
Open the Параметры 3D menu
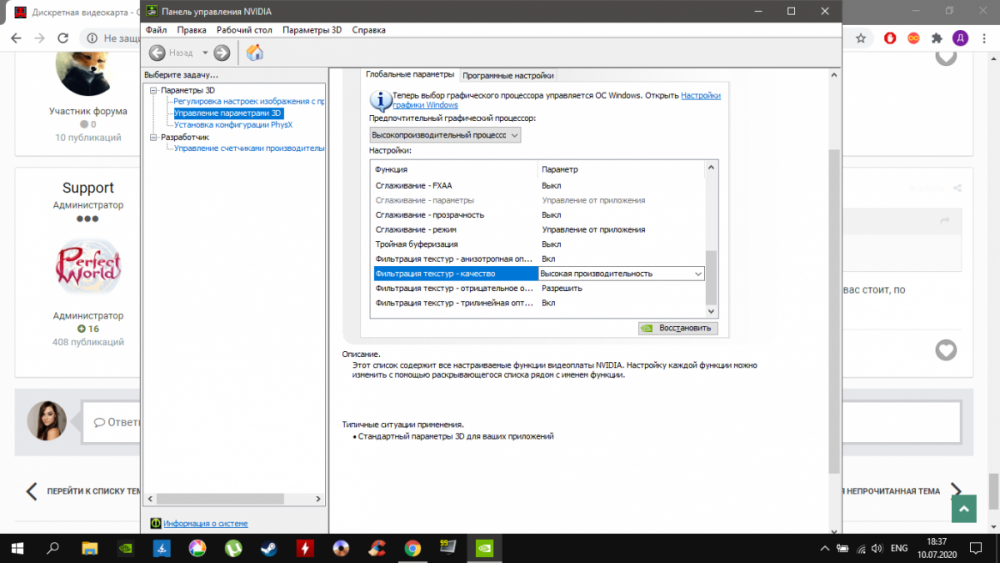coord(311,30)
